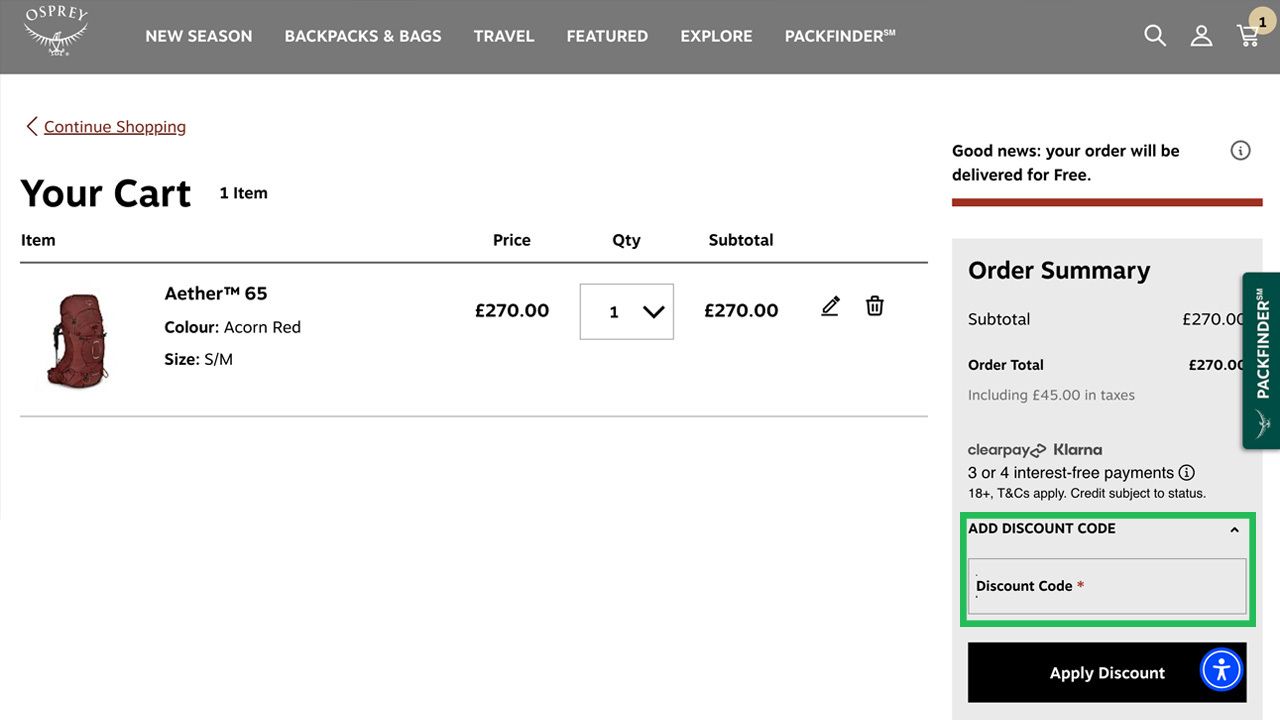Click the 'Size: S/M' text
This screenshot has height=720, width=1280.
click(x=198, y=359)
